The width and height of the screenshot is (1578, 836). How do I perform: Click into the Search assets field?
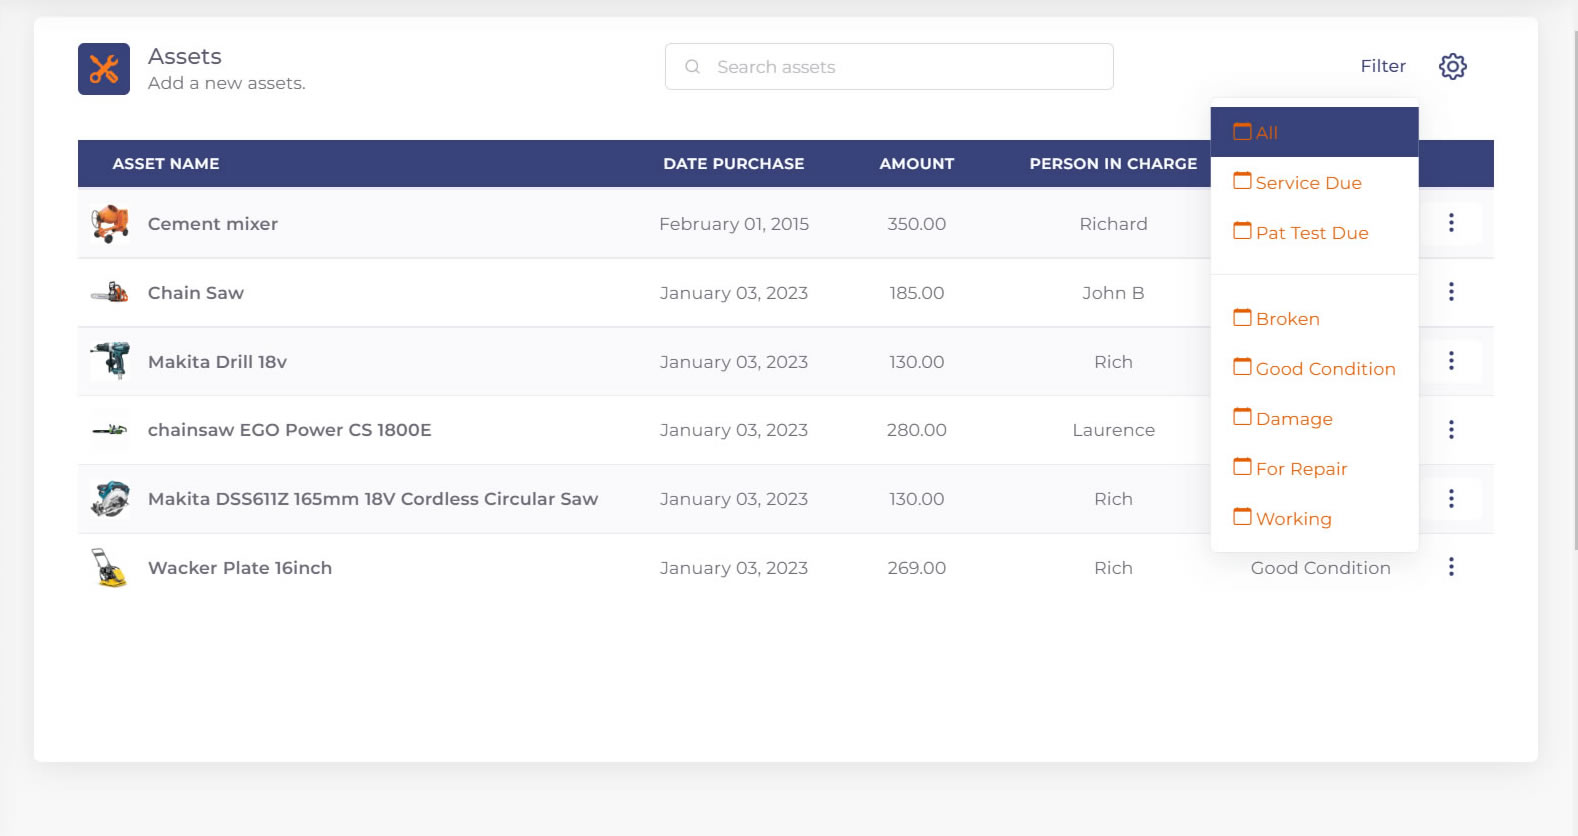889,67
